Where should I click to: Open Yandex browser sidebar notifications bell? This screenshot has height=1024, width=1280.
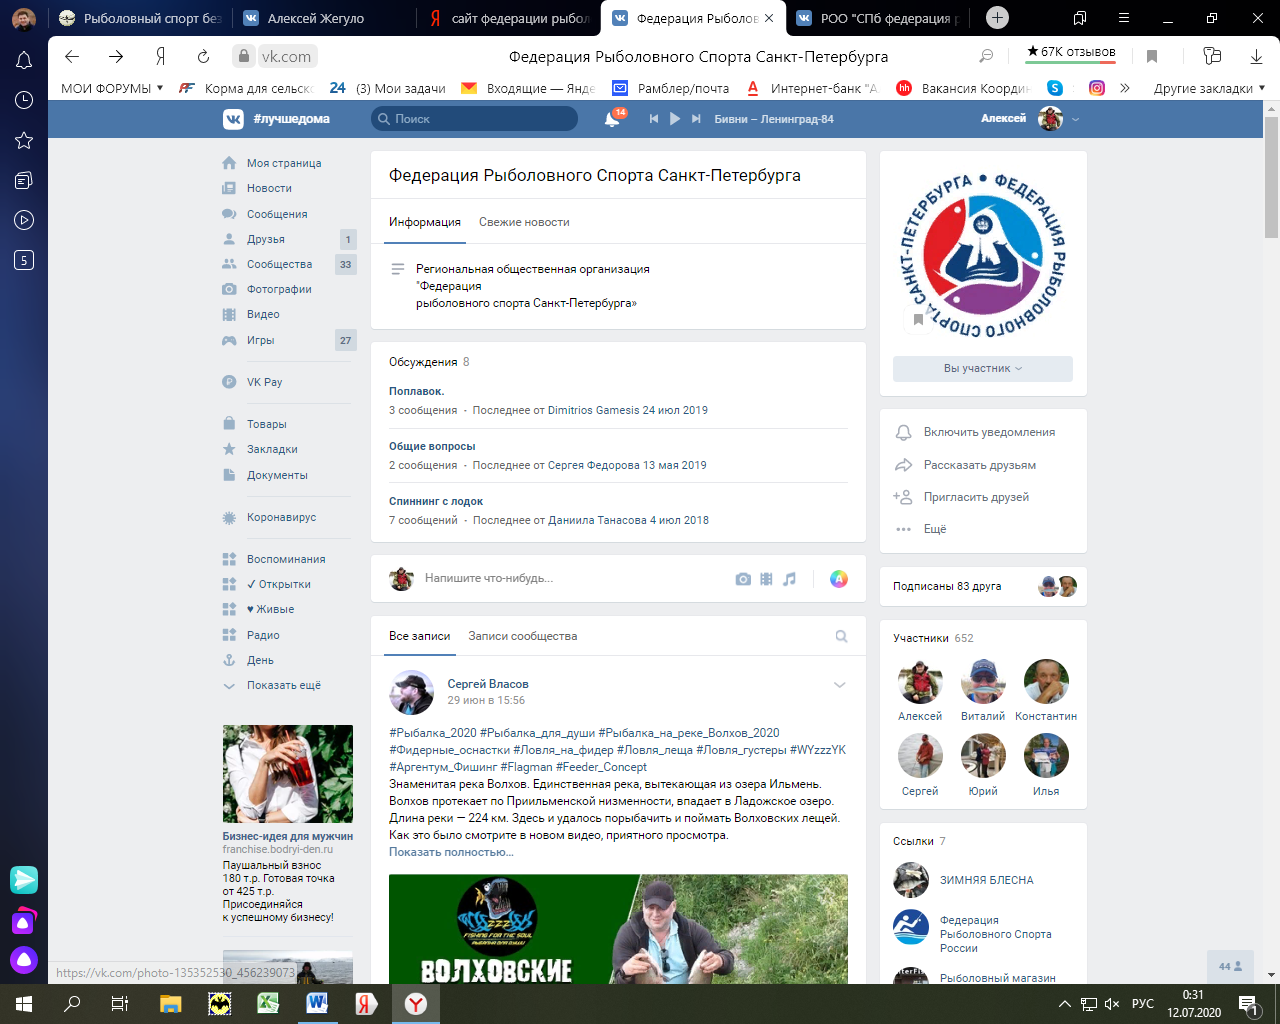(24, 61)
